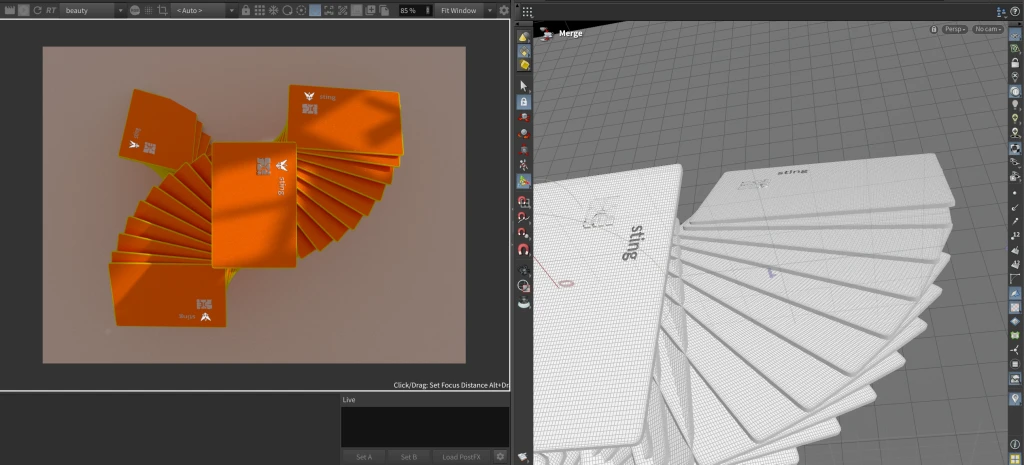
Task: Select the crop region tool
Action: [x=163, y=10]
